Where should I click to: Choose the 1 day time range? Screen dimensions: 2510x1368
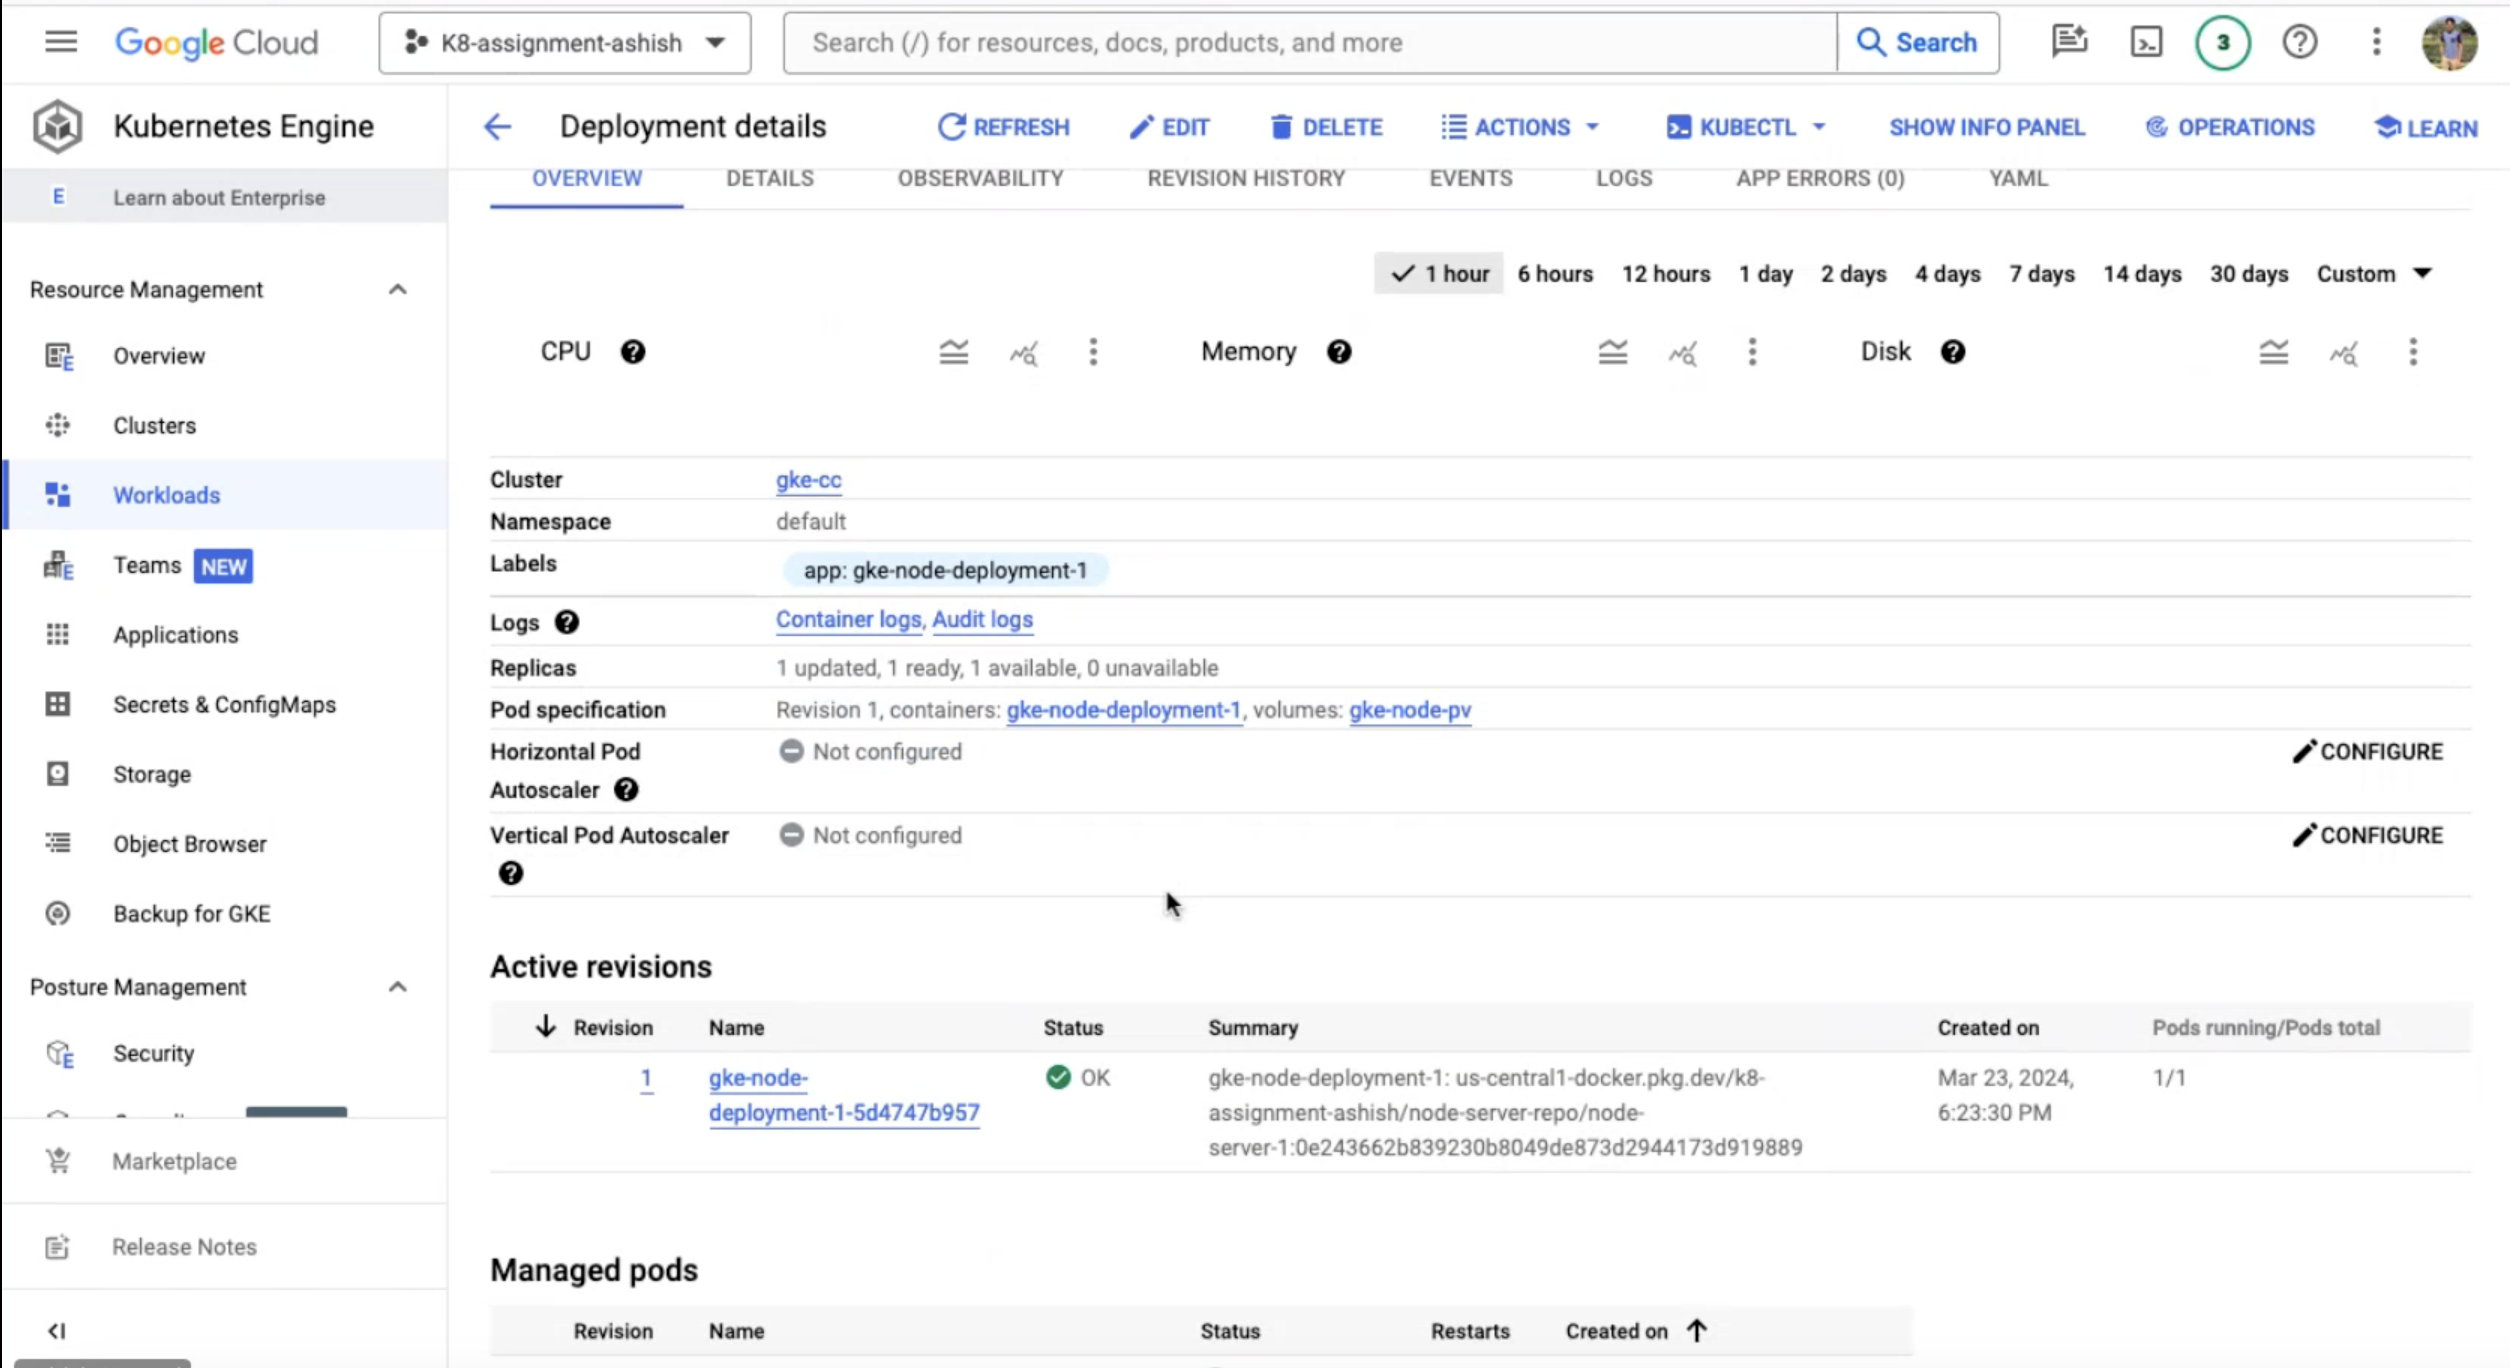pyautogui.click(x=1765, y=274)
